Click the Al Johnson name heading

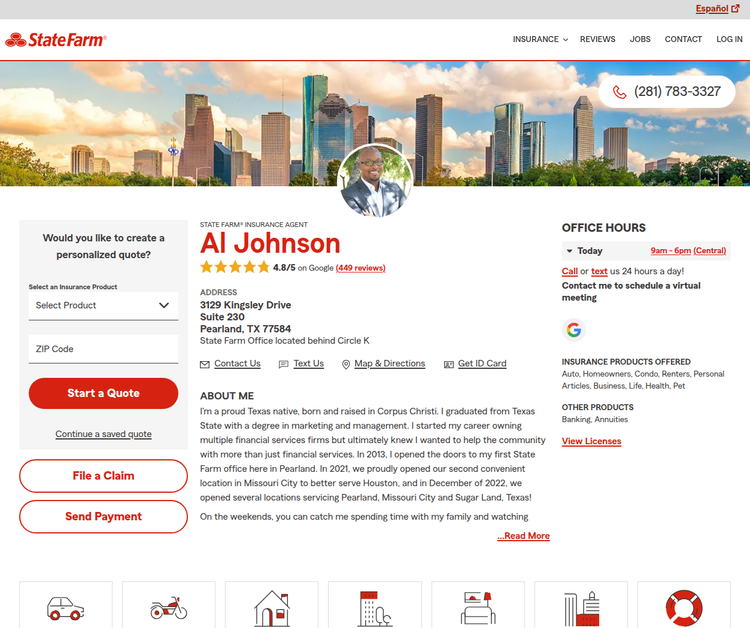tap(270, 243)
